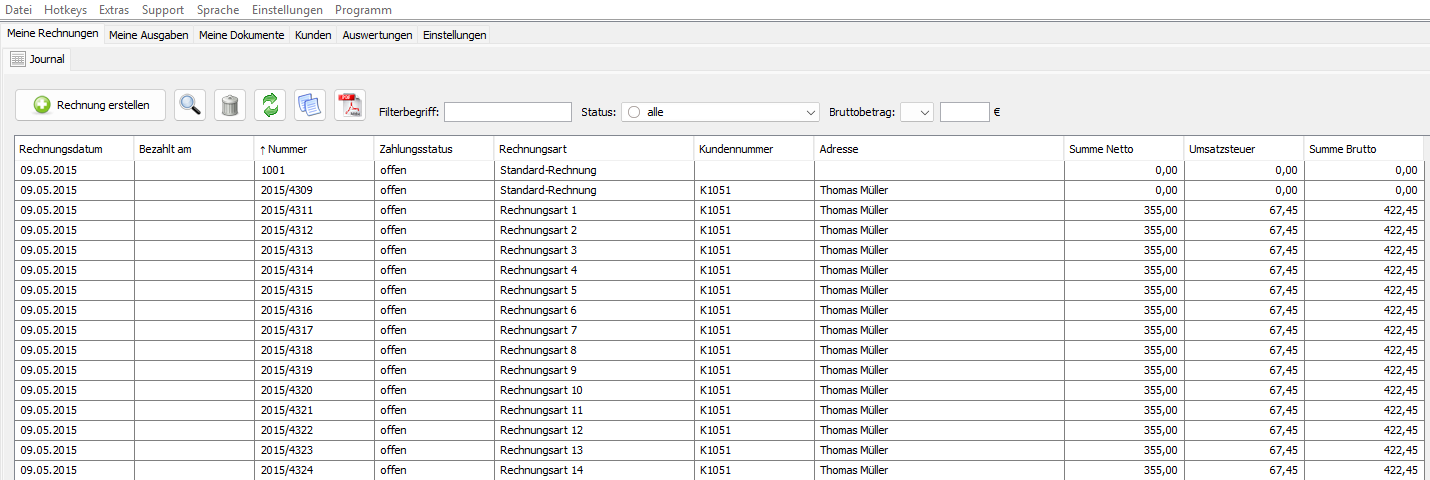Open the Einstellungen menu in menu bar

click(x=287, y=10)
